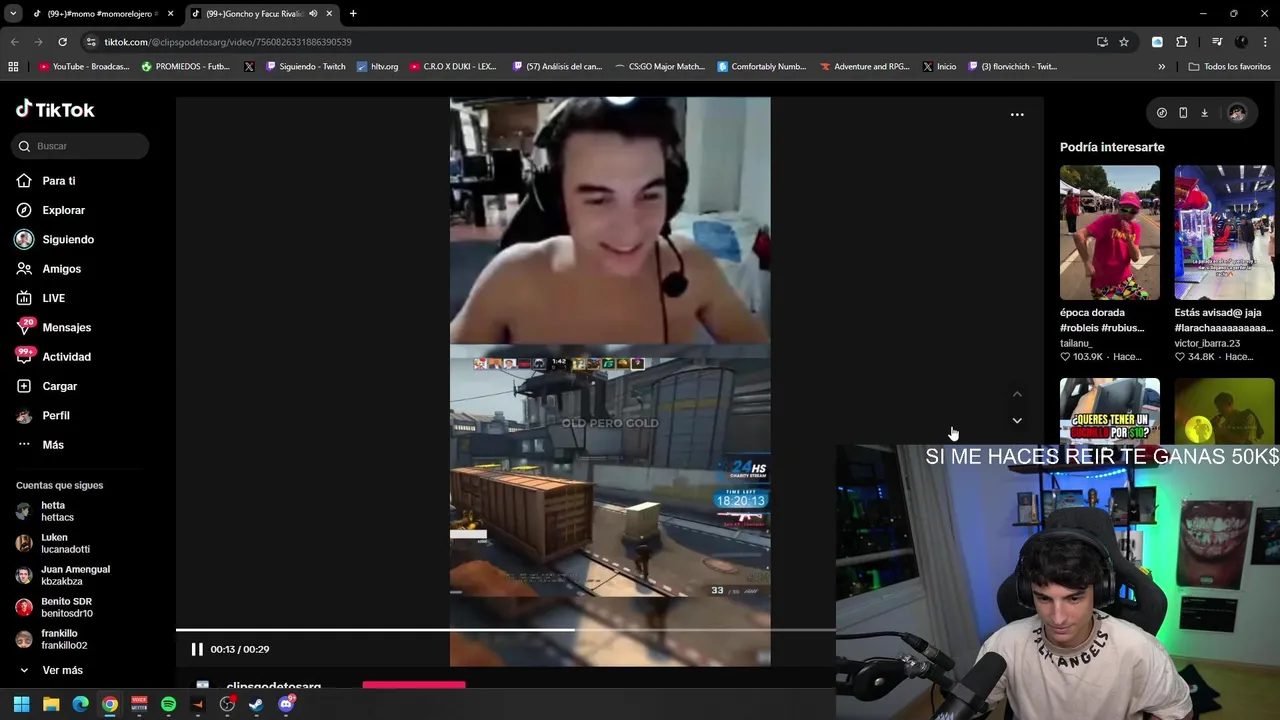The image size is (1280, 720).
Task: Close the #momo #momorelojero tab
Action: click(x=171, y=14)
